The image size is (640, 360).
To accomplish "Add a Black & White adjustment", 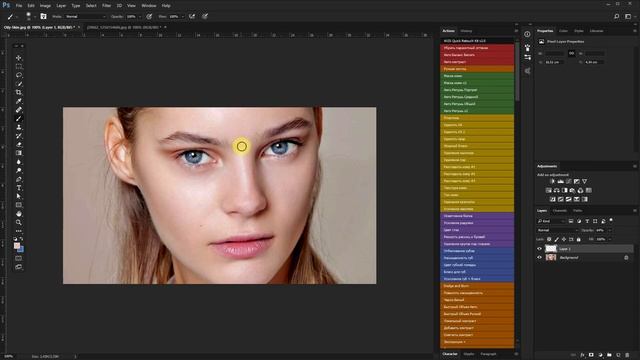I will point(564,190).
